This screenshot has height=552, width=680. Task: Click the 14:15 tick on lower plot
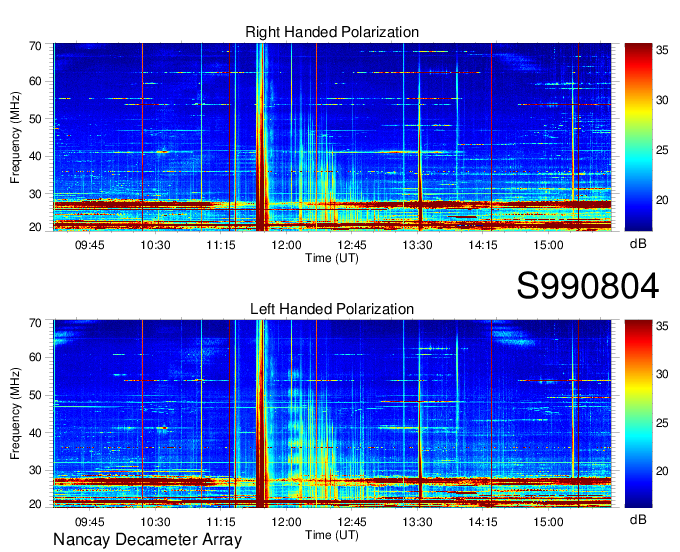click(483, 522)
